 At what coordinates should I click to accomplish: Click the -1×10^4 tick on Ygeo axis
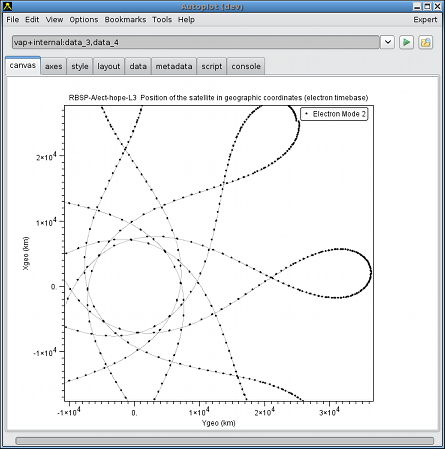pyautogui.click(x=69, y=412)
